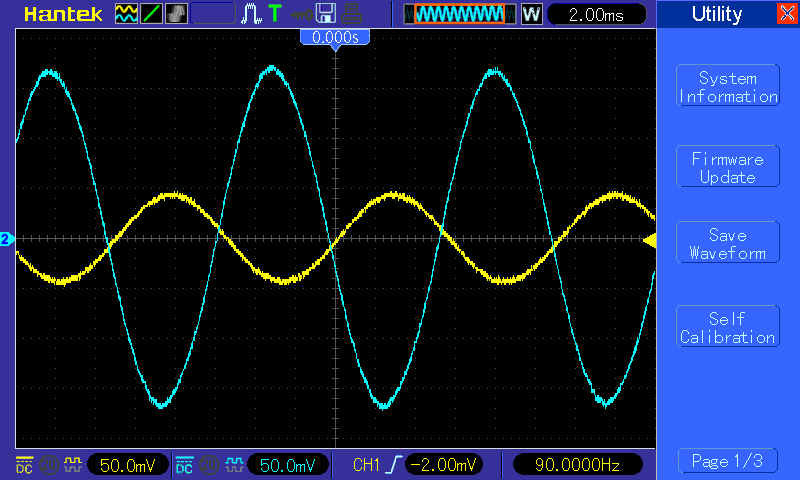Image resolution: width=800 pixels, height=480 pixels.
Task: Click the yellow CH1 square-wave probe icon
Action: 73,465
